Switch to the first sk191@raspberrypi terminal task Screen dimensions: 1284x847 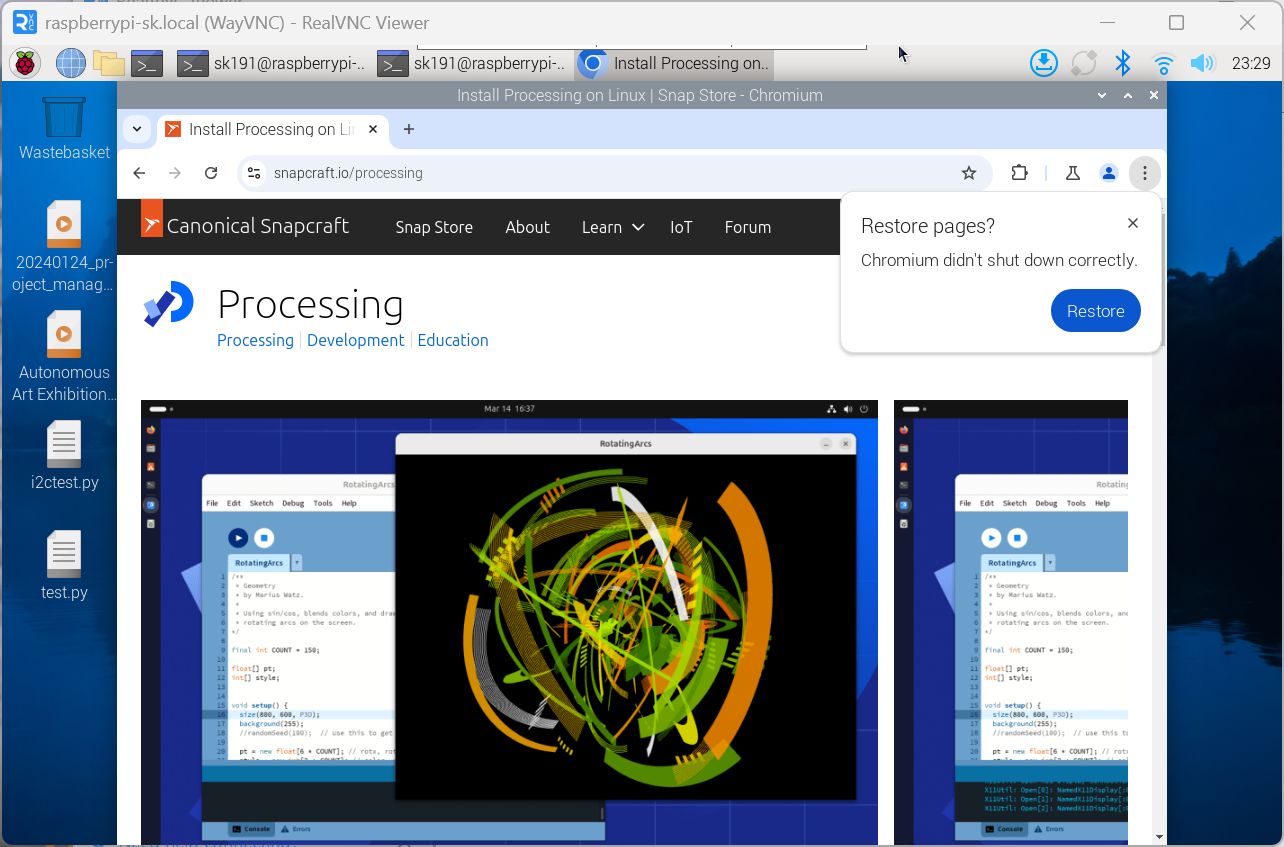[271, 63]
